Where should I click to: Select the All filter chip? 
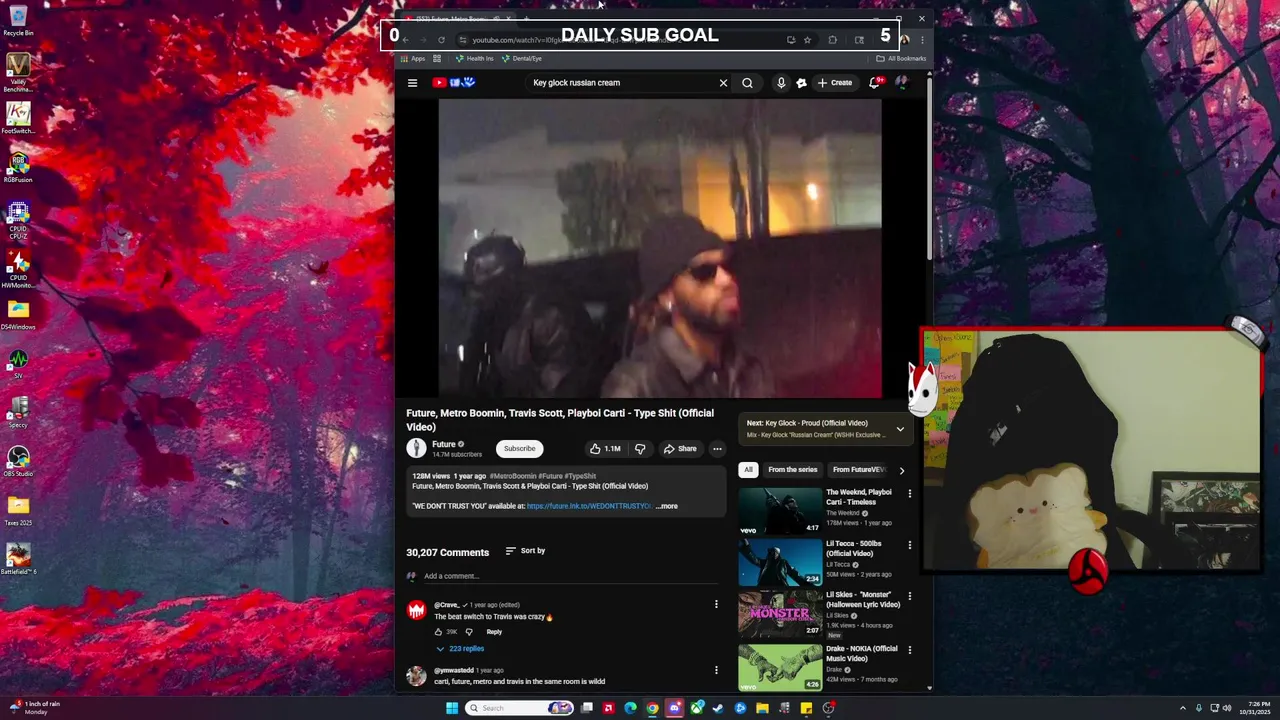coord(748,470)
